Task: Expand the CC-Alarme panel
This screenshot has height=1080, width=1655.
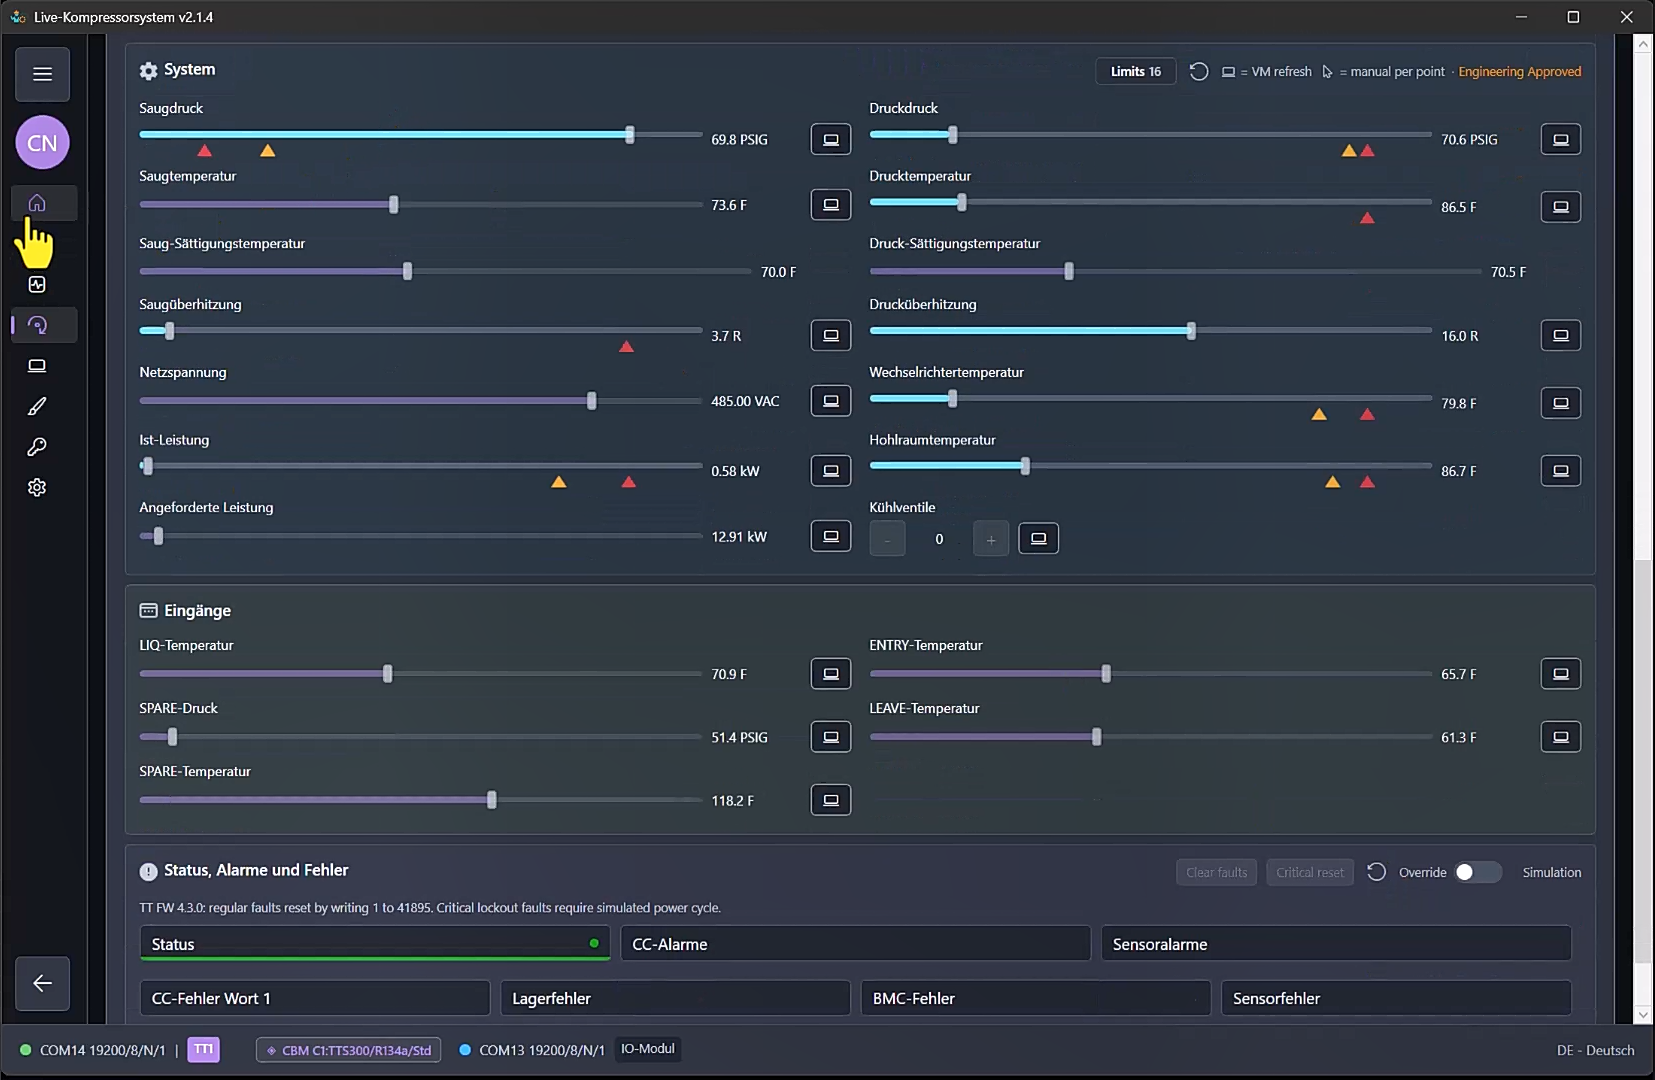Action: pyautogui.click(x=855, y=944)
